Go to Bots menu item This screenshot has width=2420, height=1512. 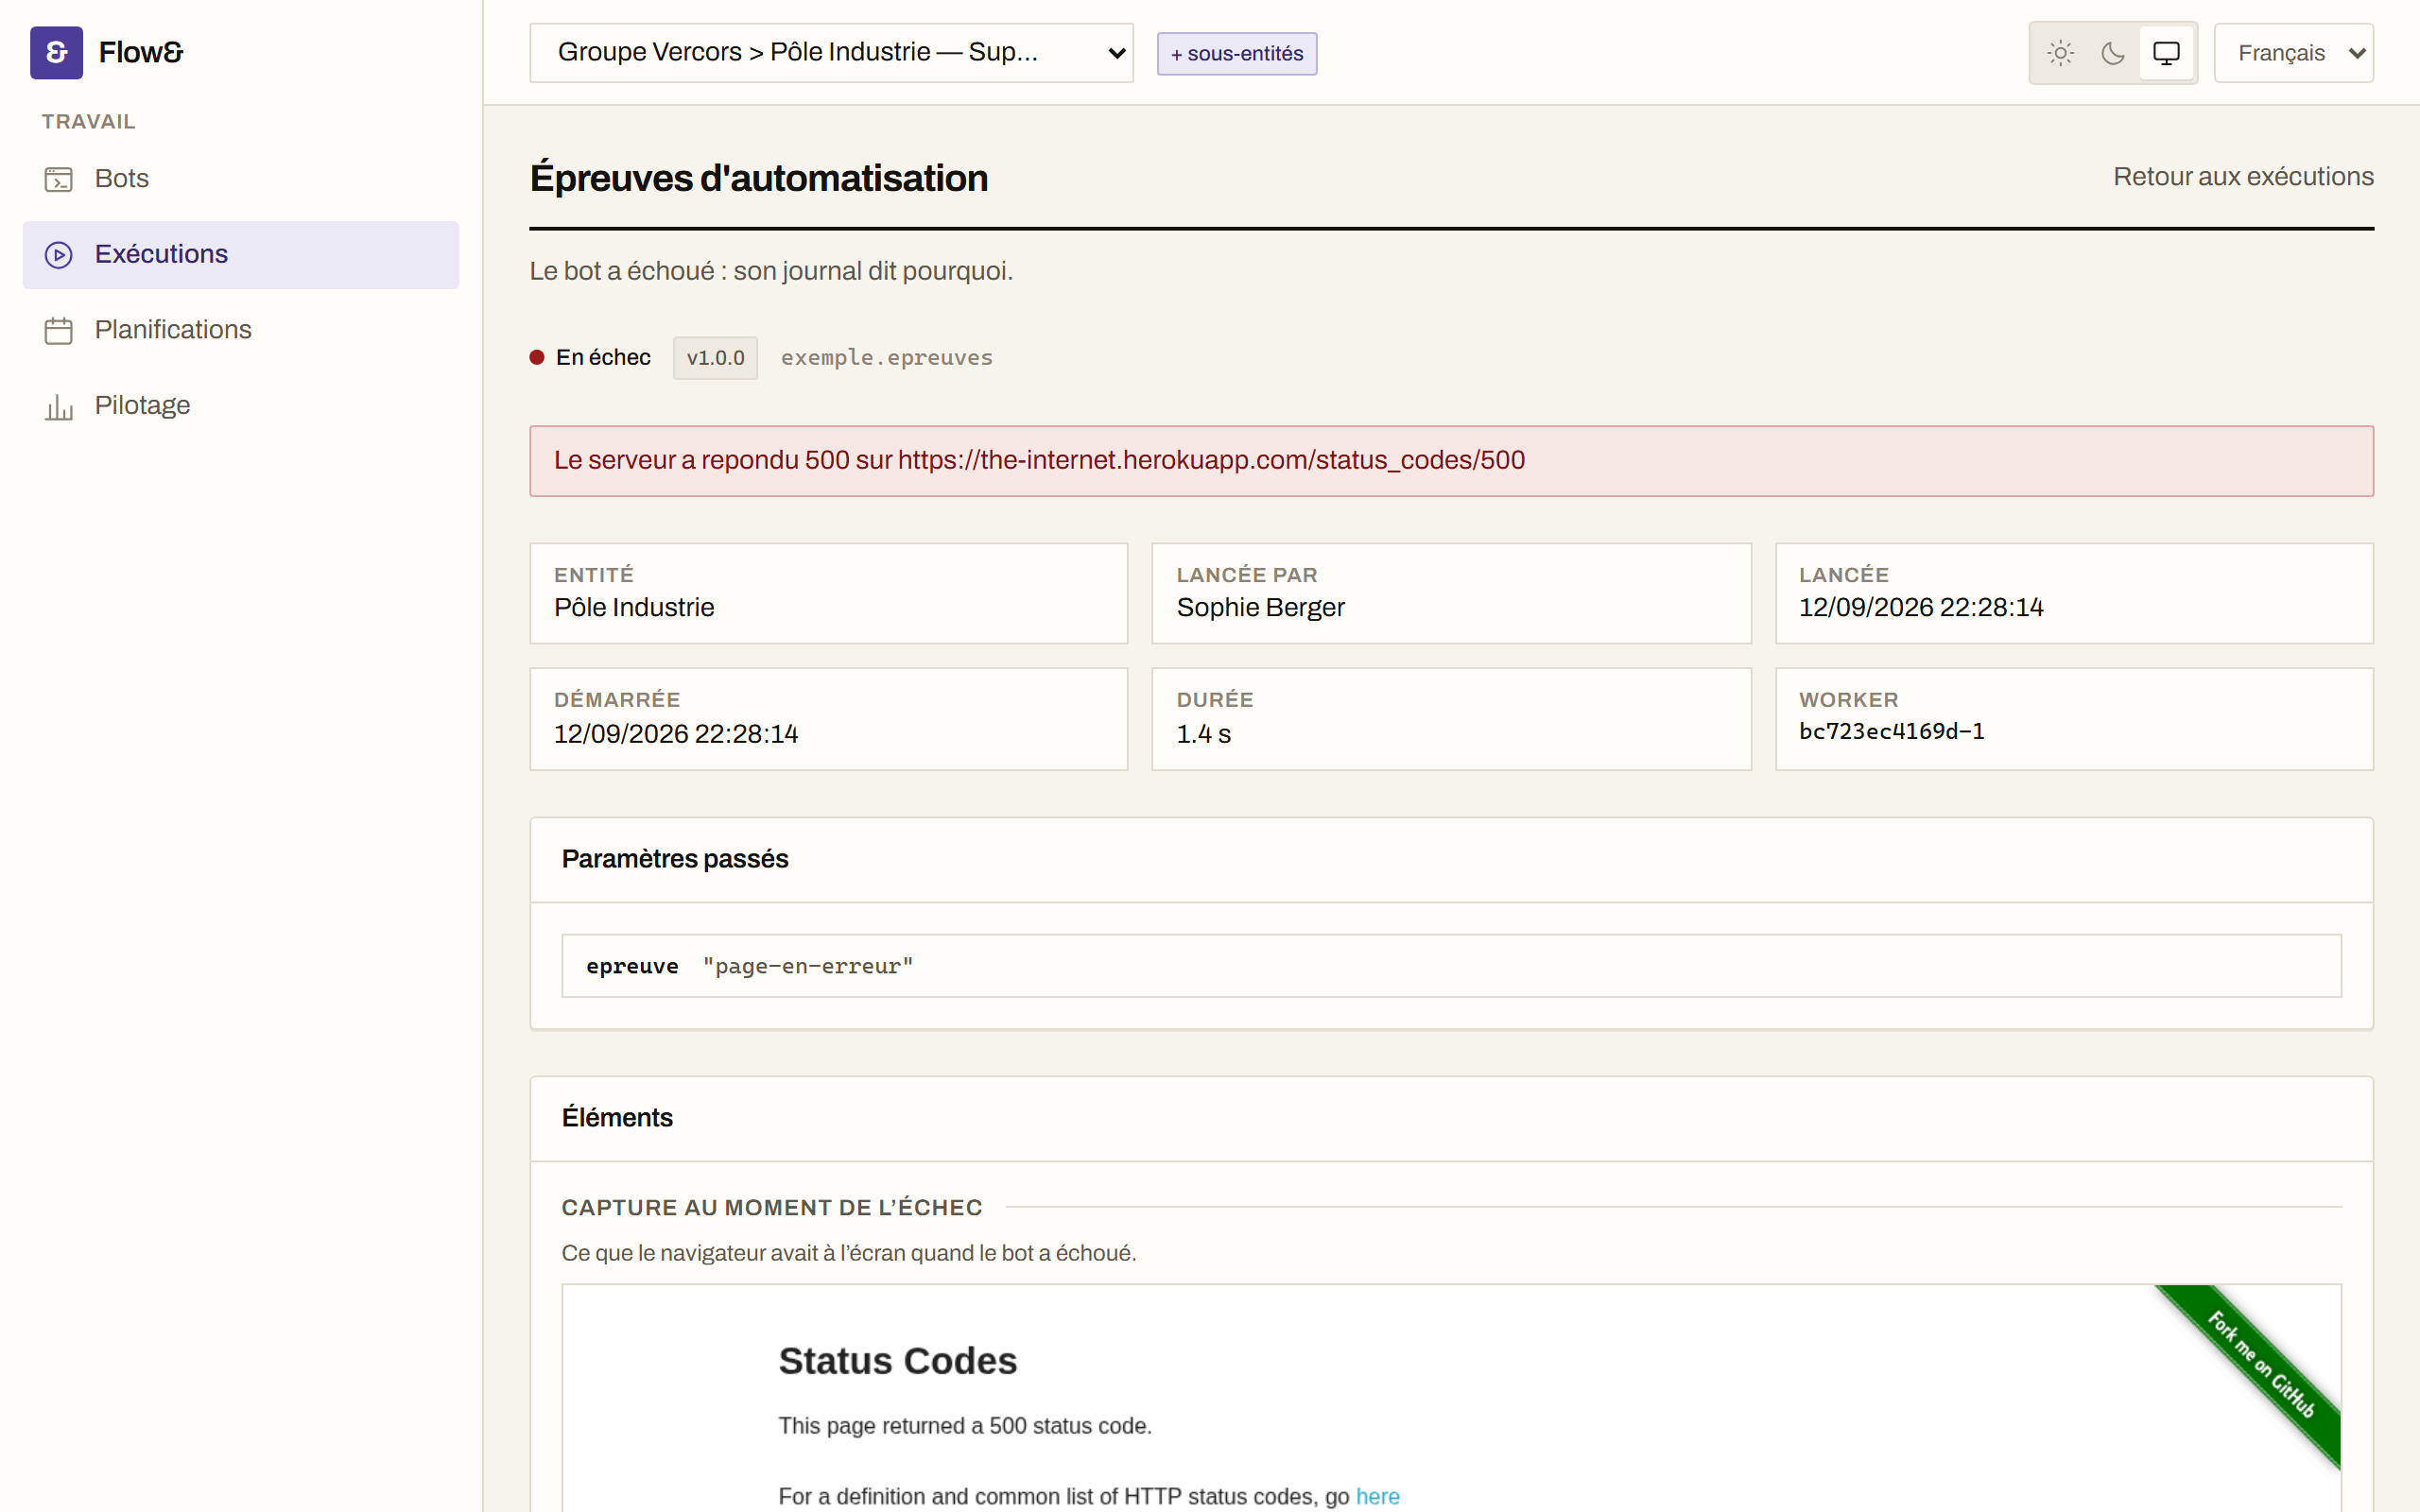[x=241, y=179]
